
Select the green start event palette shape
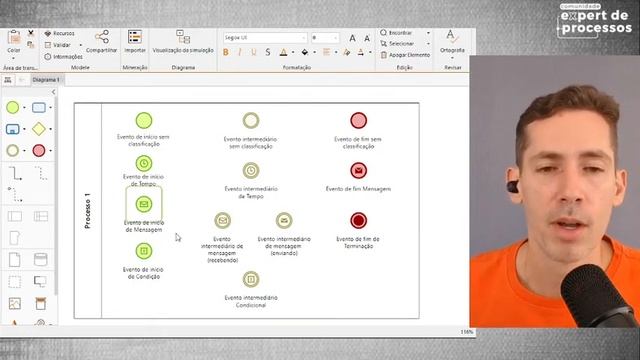(x=13, y=108)
